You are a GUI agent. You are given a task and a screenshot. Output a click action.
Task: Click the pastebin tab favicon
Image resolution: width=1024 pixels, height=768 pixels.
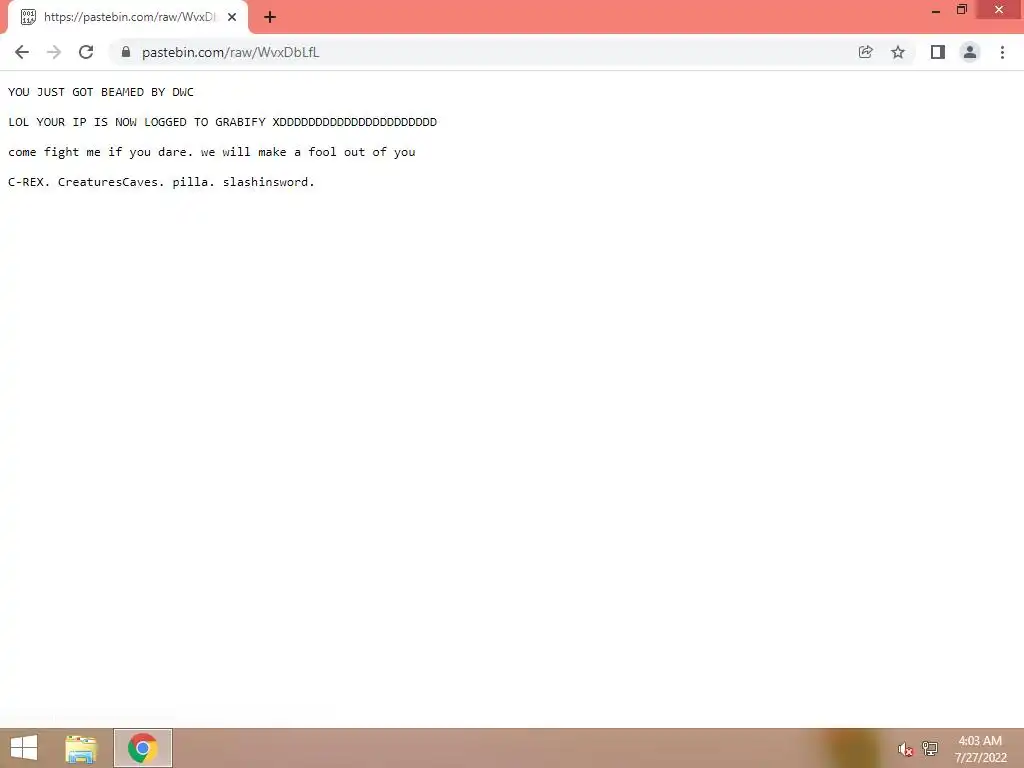(28, 17)
